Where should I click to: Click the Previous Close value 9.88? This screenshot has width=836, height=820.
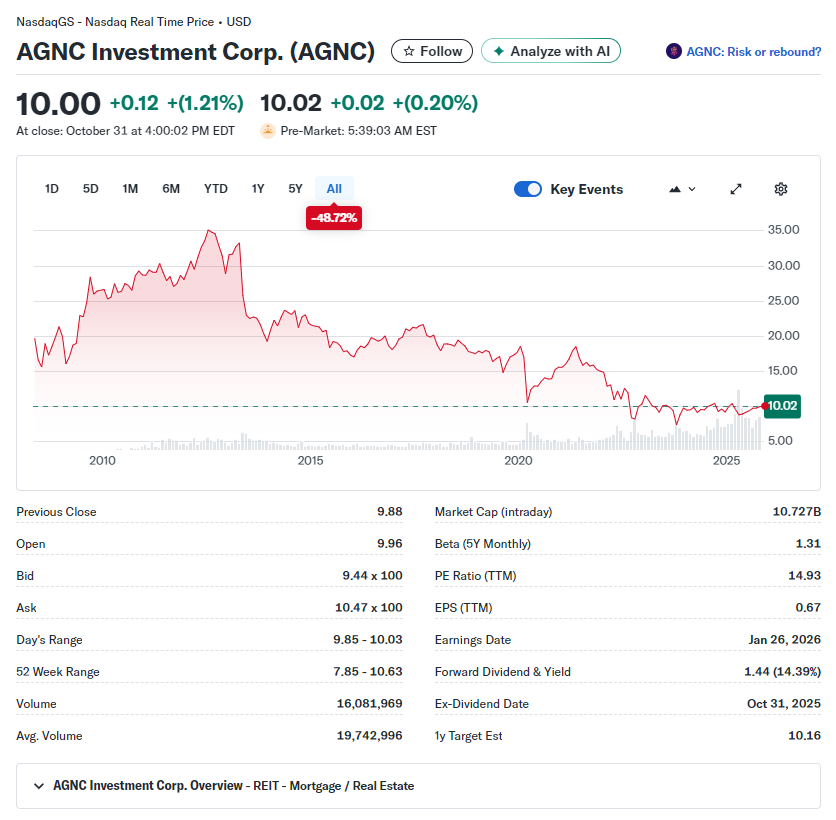(x=390, y=512)
